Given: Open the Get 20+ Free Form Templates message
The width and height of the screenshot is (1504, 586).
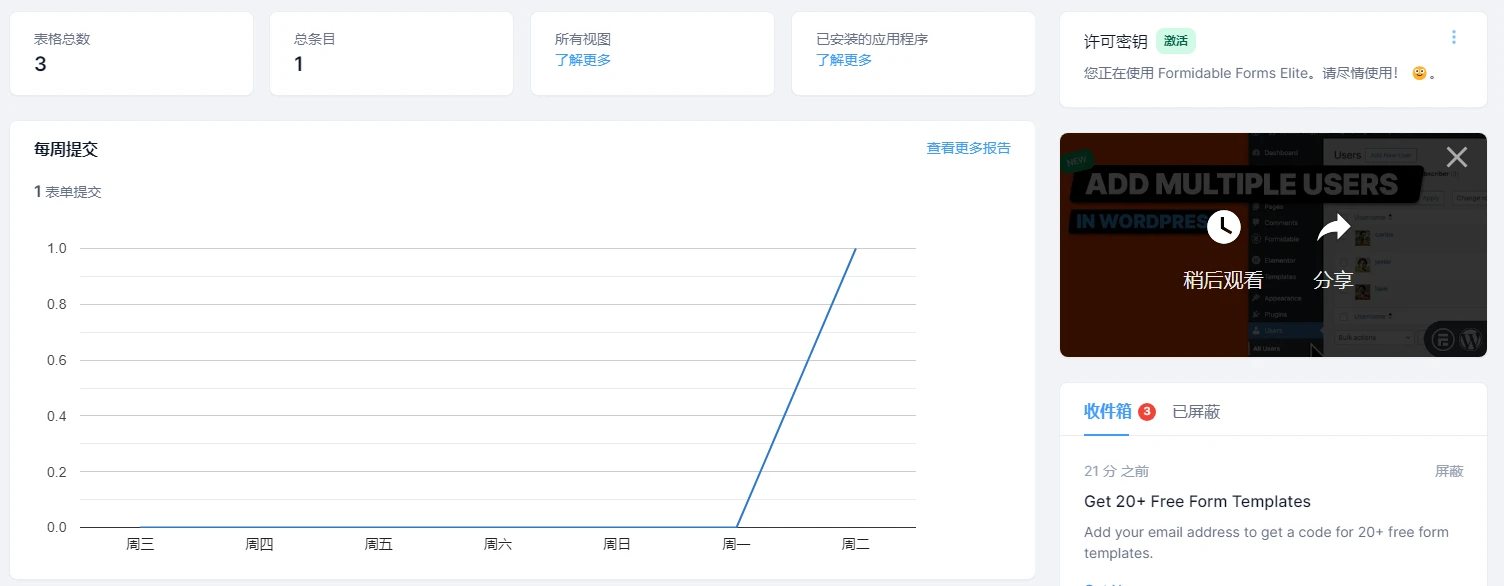Looking at the screenshot, I should coord(1197,501).
